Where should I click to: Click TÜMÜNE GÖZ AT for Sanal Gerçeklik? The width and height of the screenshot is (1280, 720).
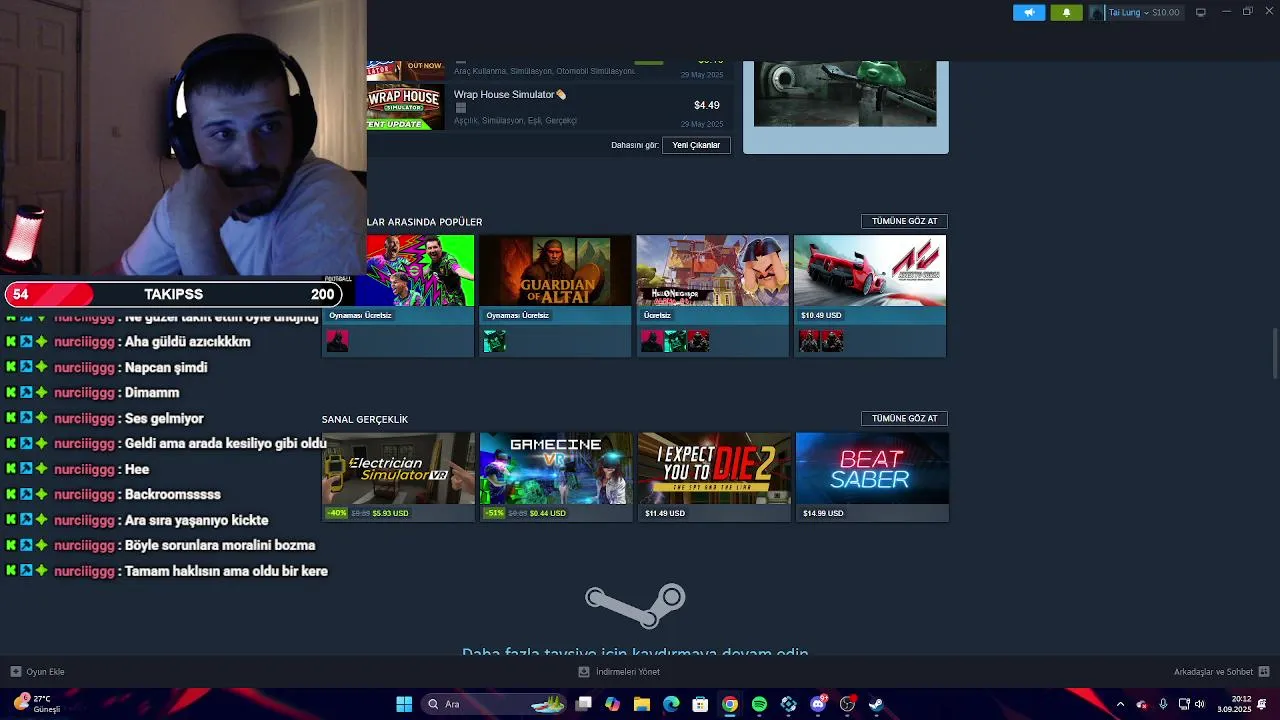pyautogui.click(x=904, y=418)
